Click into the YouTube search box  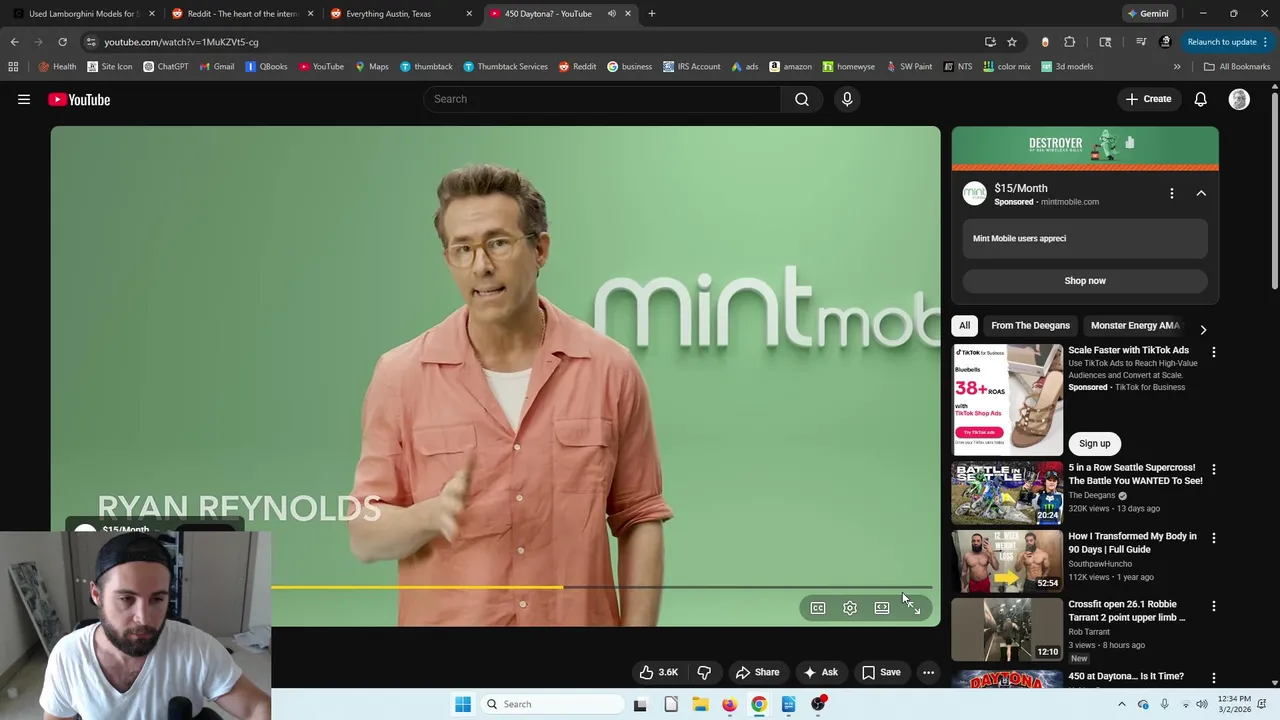click(x=603, y=99)
